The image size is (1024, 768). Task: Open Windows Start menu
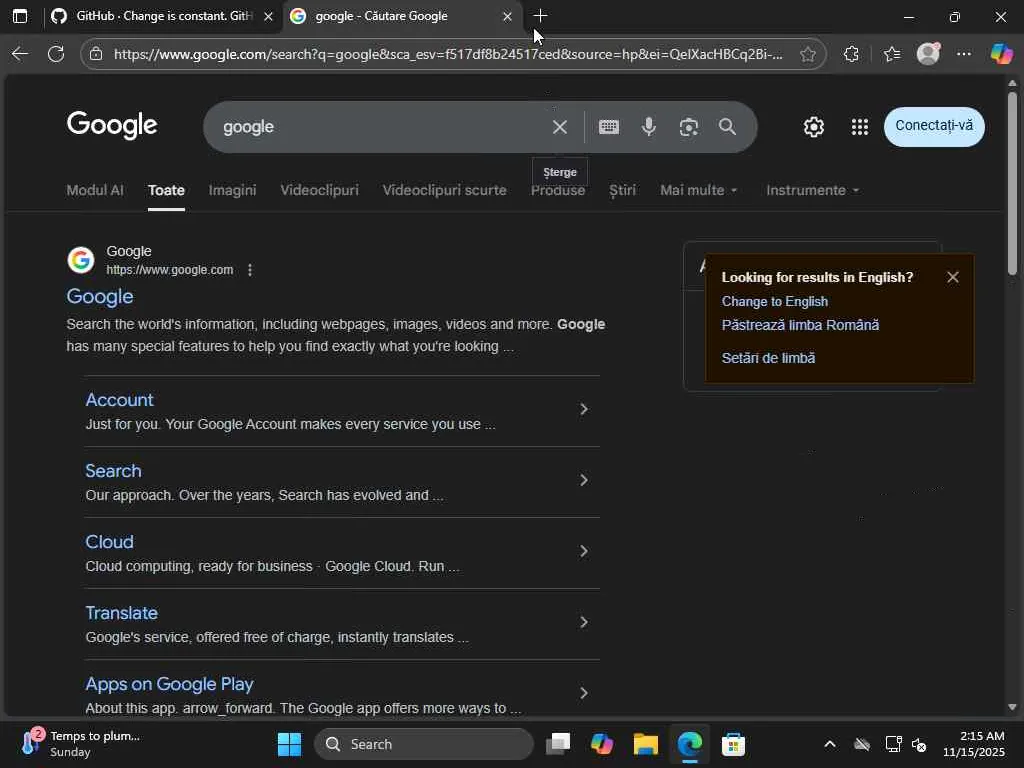[289, 744]
